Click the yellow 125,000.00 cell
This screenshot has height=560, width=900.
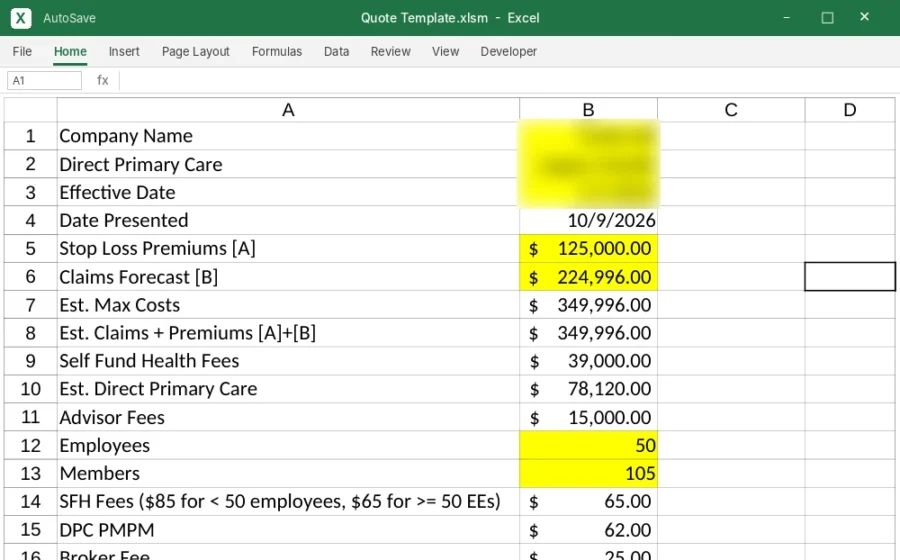588,248
